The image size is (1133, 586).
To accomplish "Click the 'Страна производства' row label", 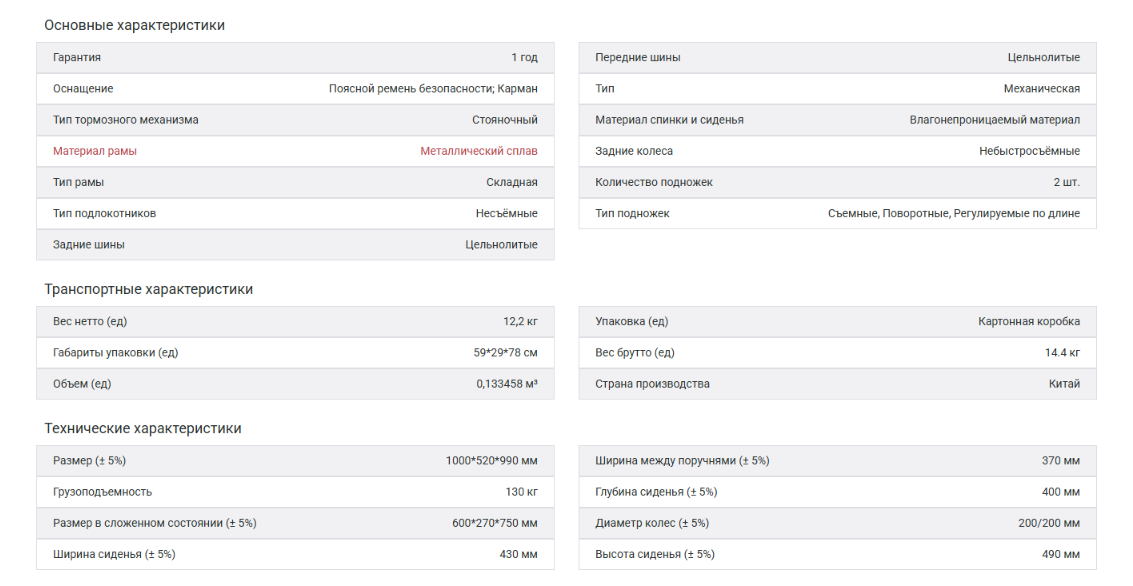I will [652, 384].
